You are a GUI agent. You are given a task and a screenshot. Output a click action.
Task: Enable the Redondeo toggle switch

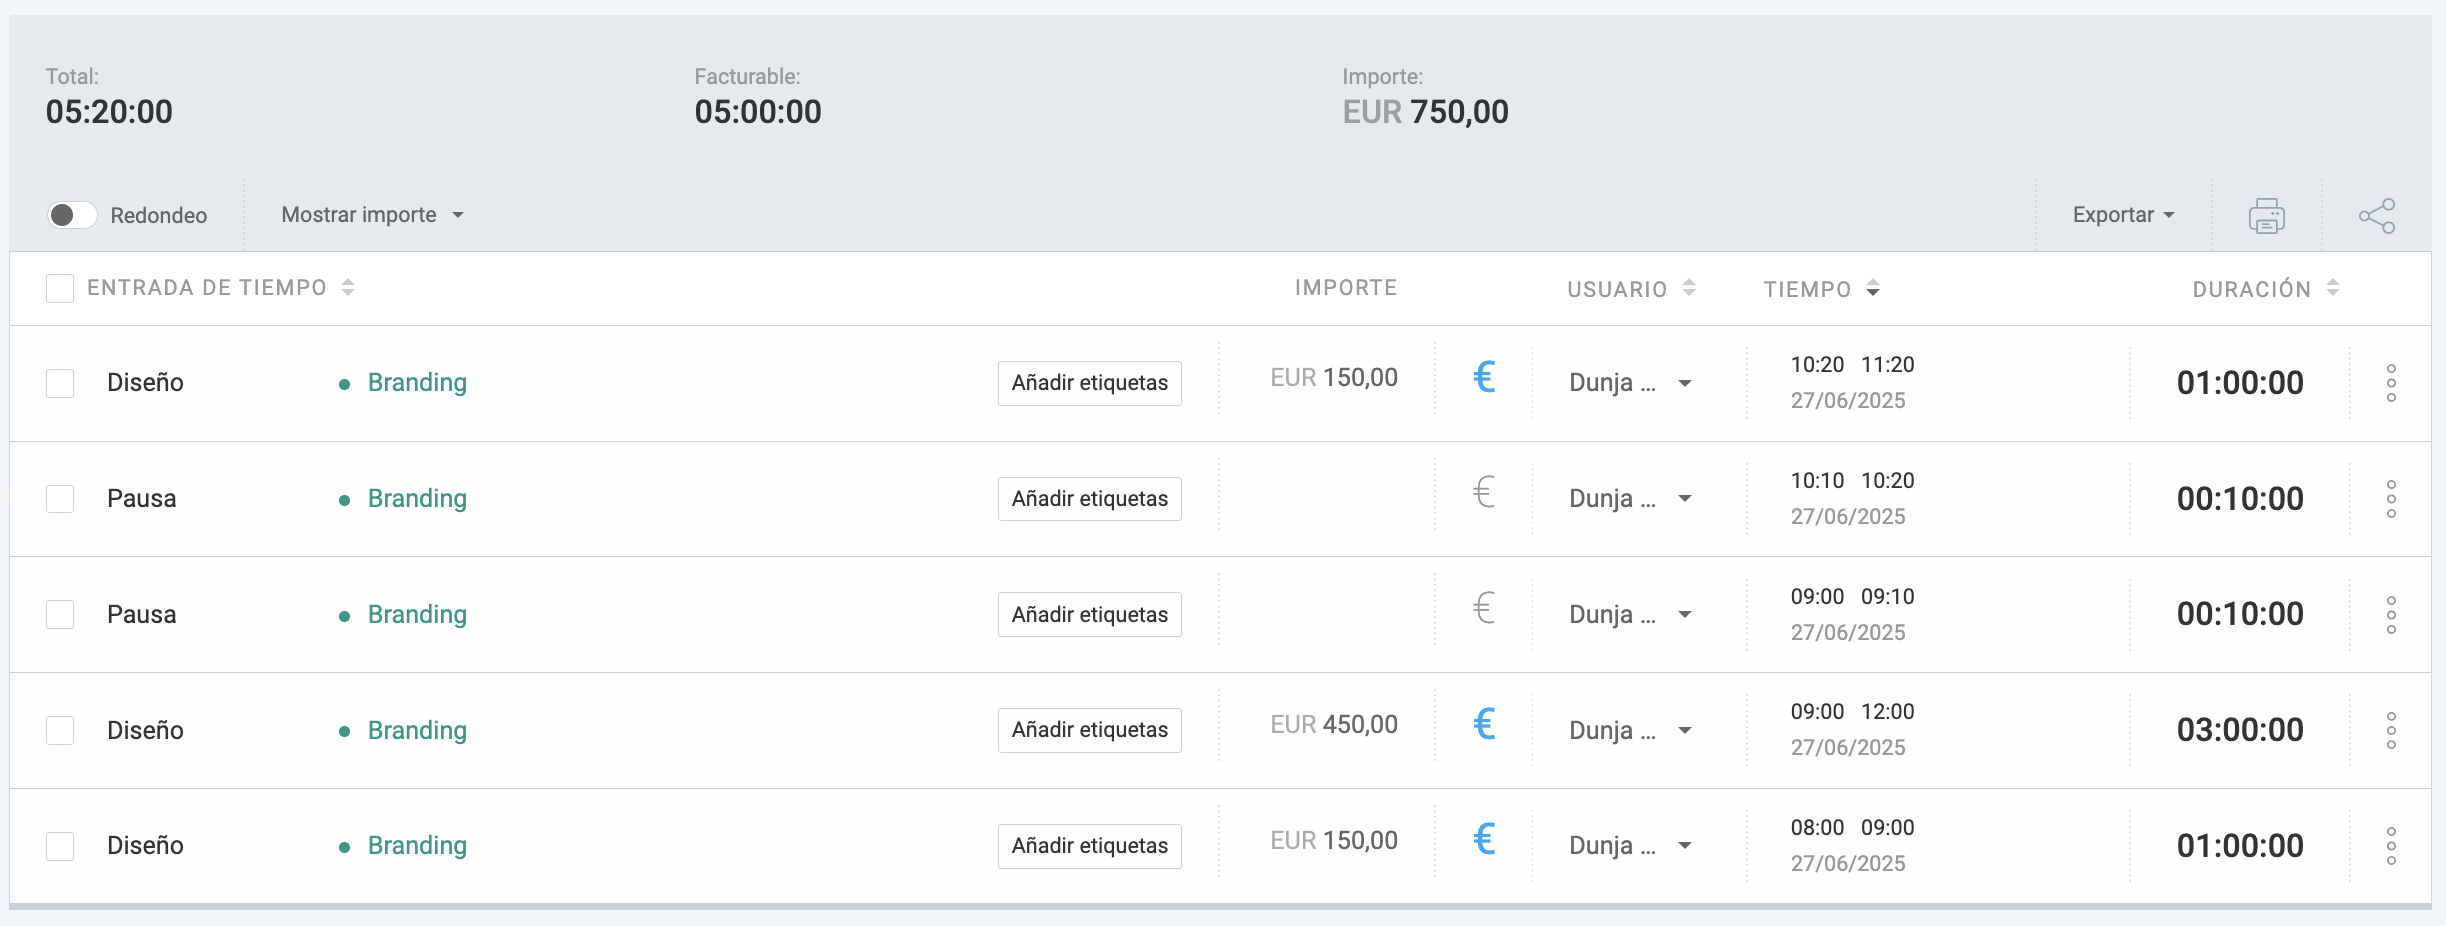(72, 215)
